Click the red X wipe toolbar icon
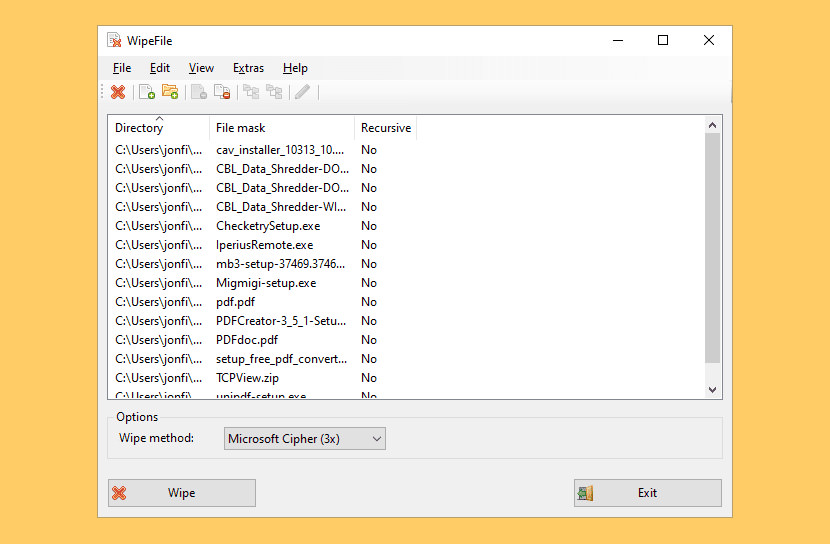The height and width of the screenshot is (544, 830). click(118, 92)
